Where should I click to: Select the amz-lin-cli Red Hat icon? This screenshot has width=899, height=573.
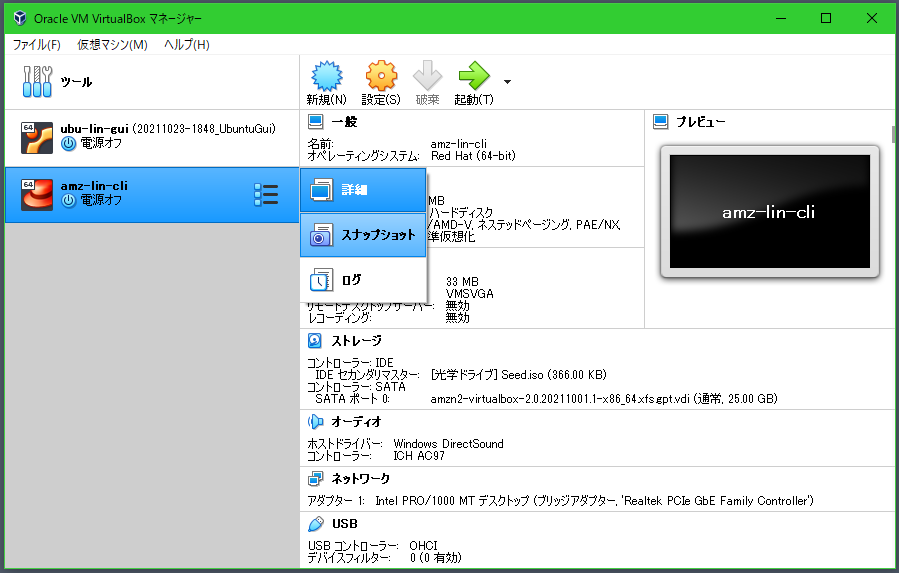[37, 194]
